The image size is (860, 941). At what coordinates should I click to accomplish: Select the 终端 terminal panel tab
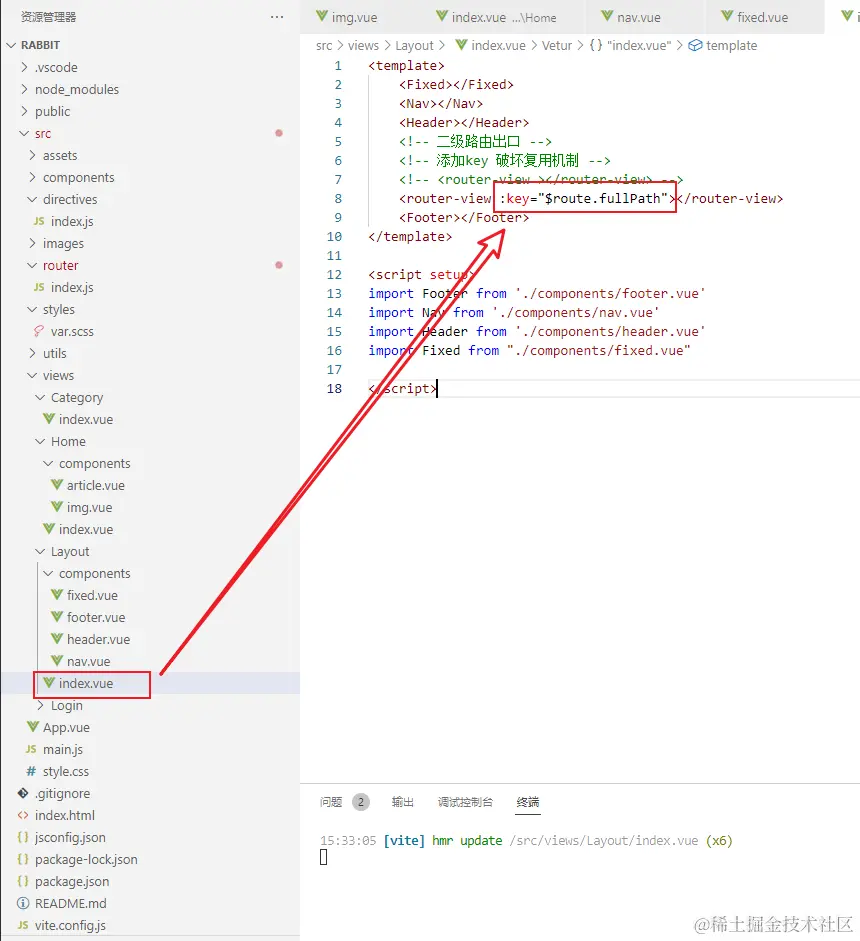[528, 802]
